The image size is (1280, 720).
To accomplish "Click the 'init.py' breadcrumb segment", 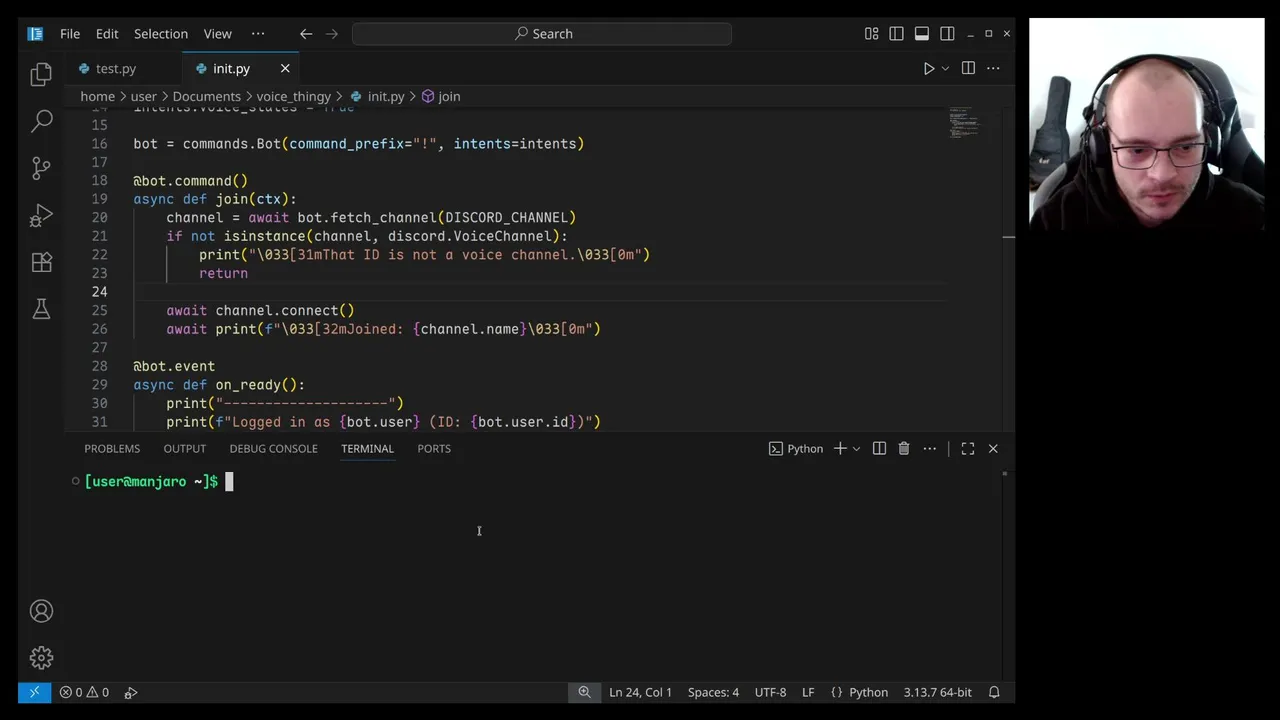I will point(385,96).
